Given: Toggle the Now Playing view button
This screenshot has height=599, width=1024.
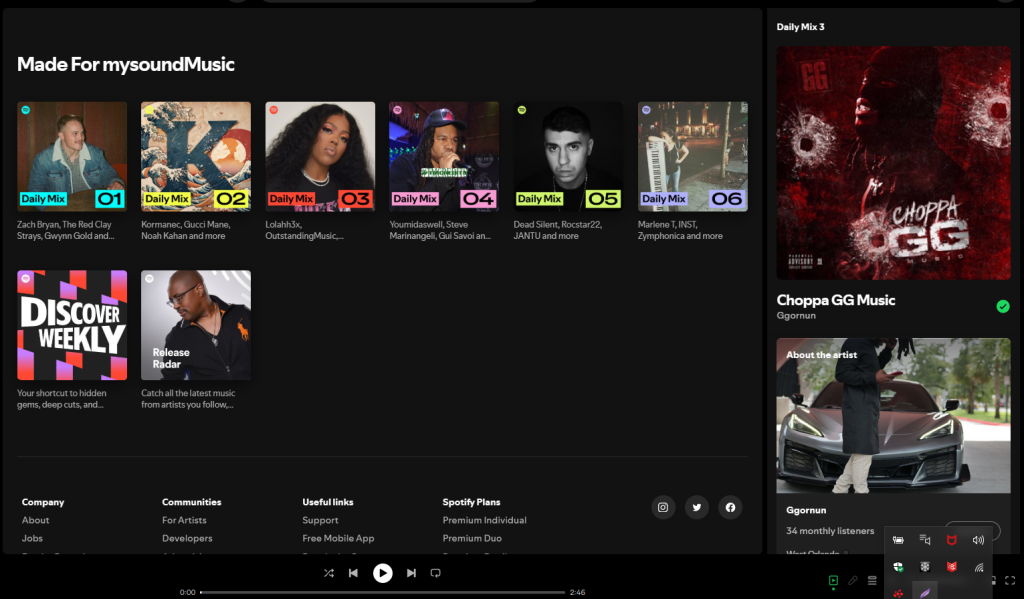Looking at the screenshot, I should tap(833, 580).
